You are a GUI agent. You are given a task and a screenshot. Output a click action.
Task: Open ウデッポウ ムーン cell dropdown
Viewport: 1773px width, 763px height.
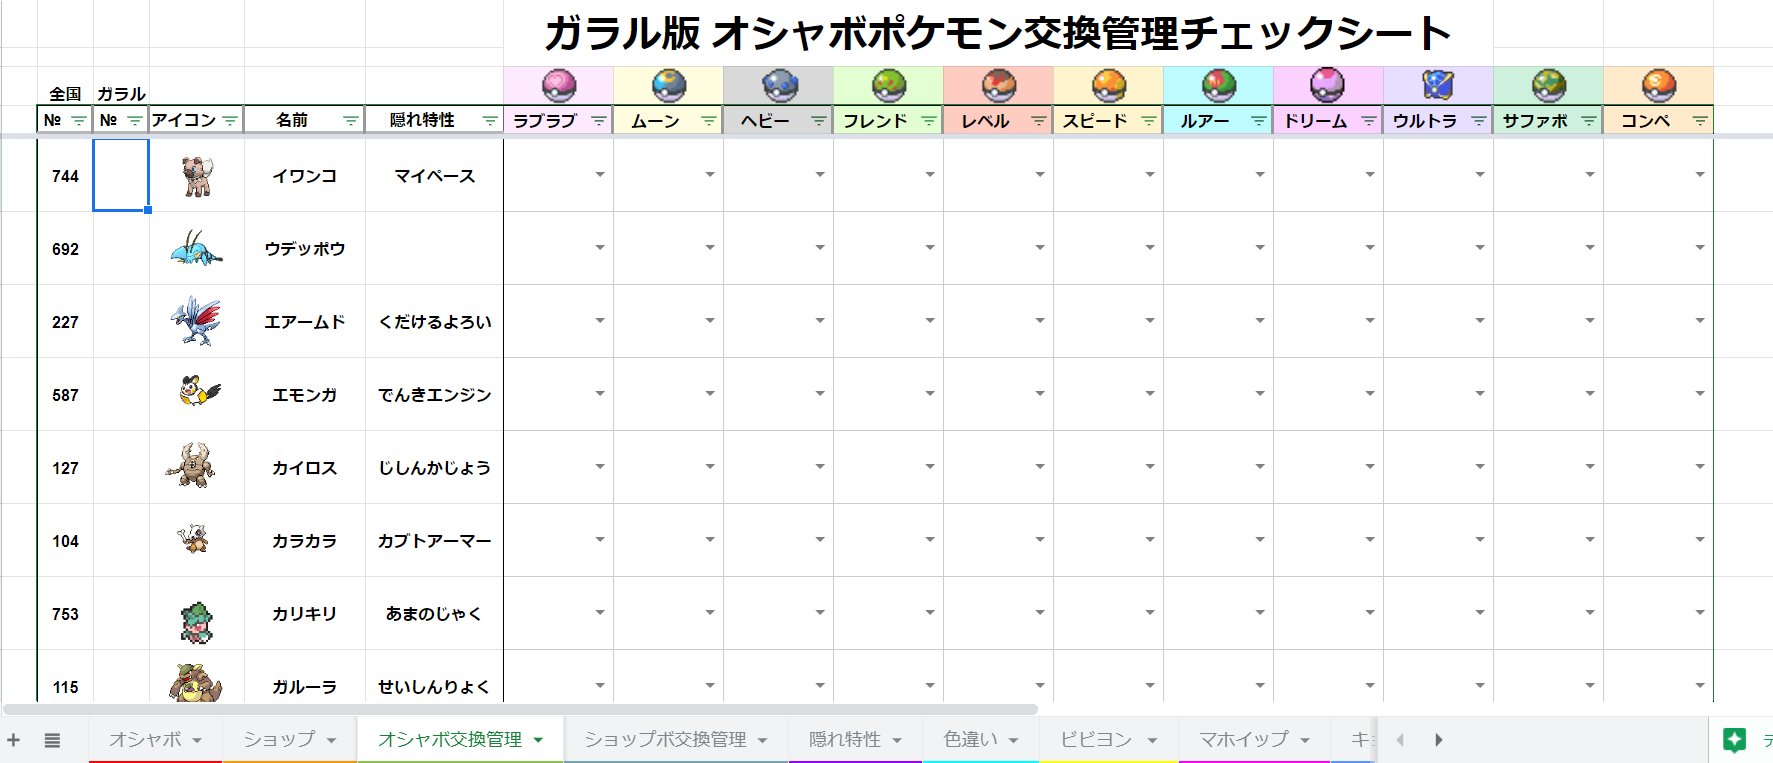[710, 248]
